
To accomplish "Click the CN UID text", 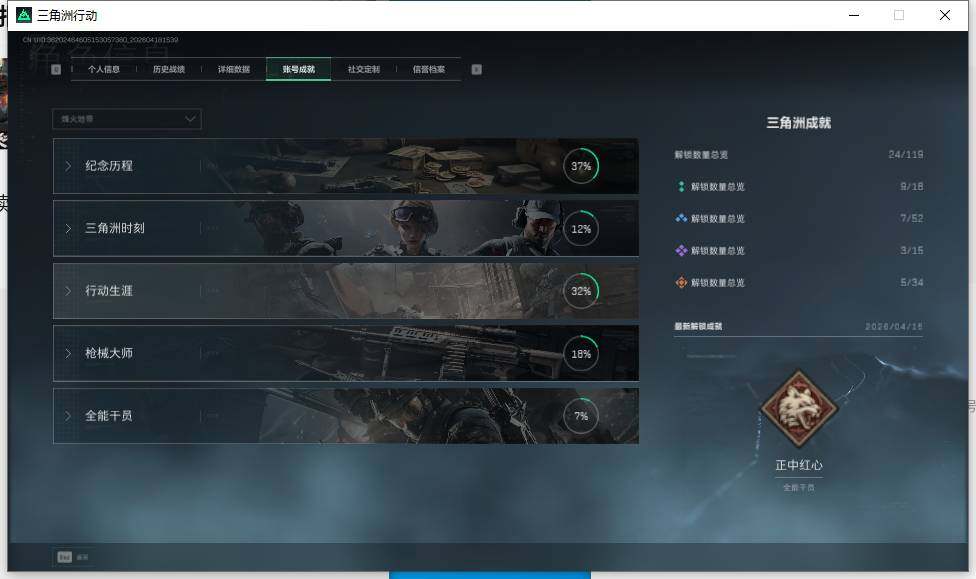I will click(100, 40).
